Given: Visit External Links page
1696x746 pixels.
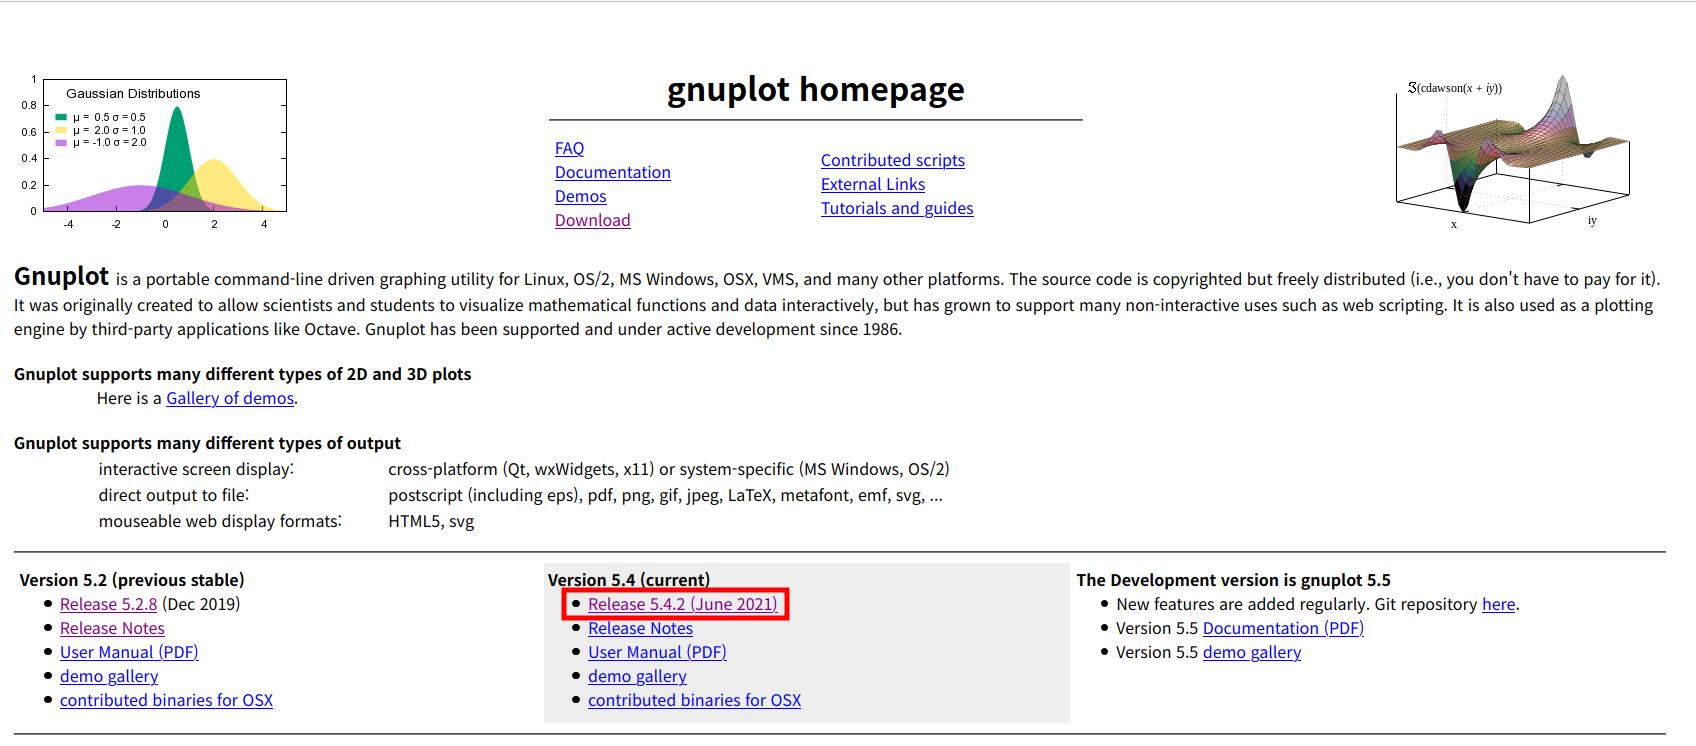Looking at the screenshot, I should pyautogui.click(x=872, y=184).
